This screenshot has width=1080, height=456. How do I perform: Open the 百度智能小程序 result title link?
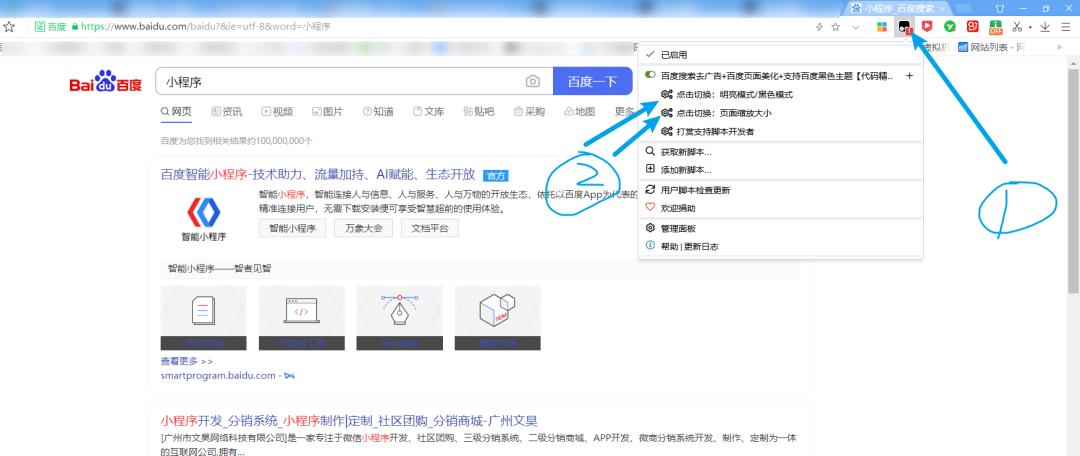coord(318,174)
